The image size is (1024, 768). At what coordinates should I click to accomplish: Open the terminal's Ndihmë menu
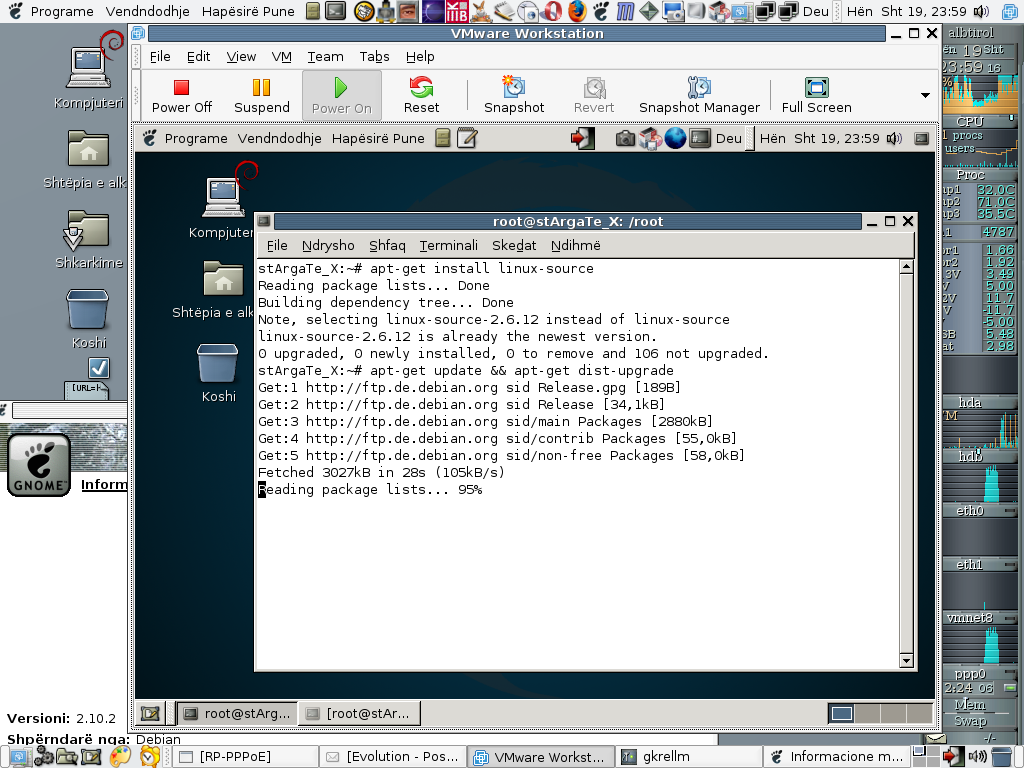pos(575,246)
